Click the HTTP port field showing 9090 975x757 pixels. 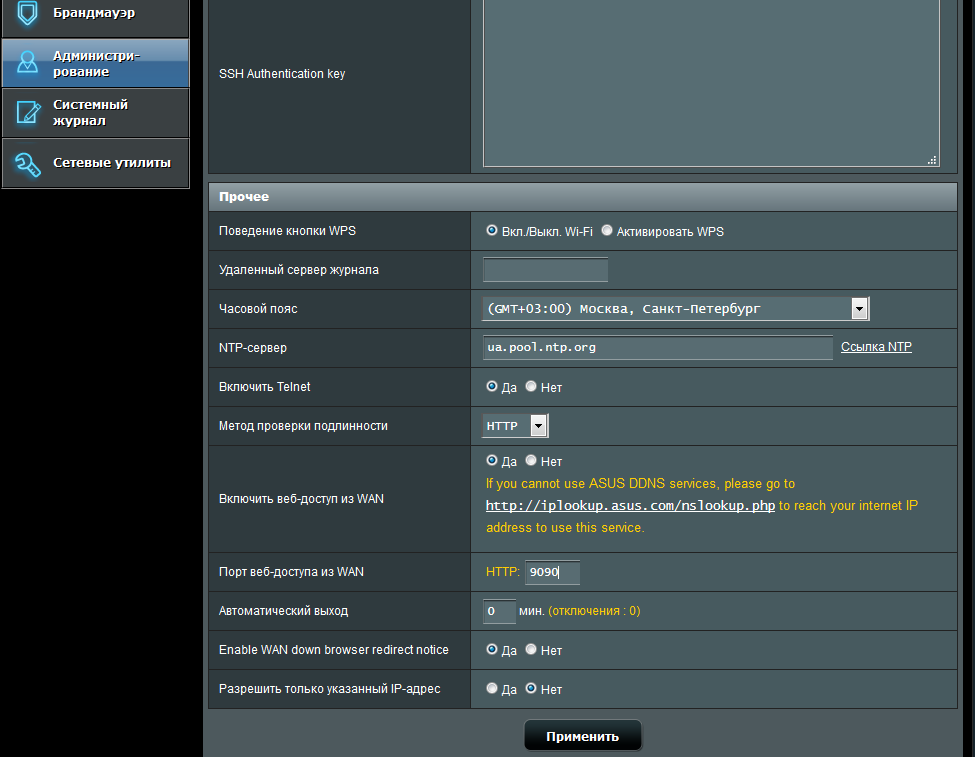tap(552, 572)
